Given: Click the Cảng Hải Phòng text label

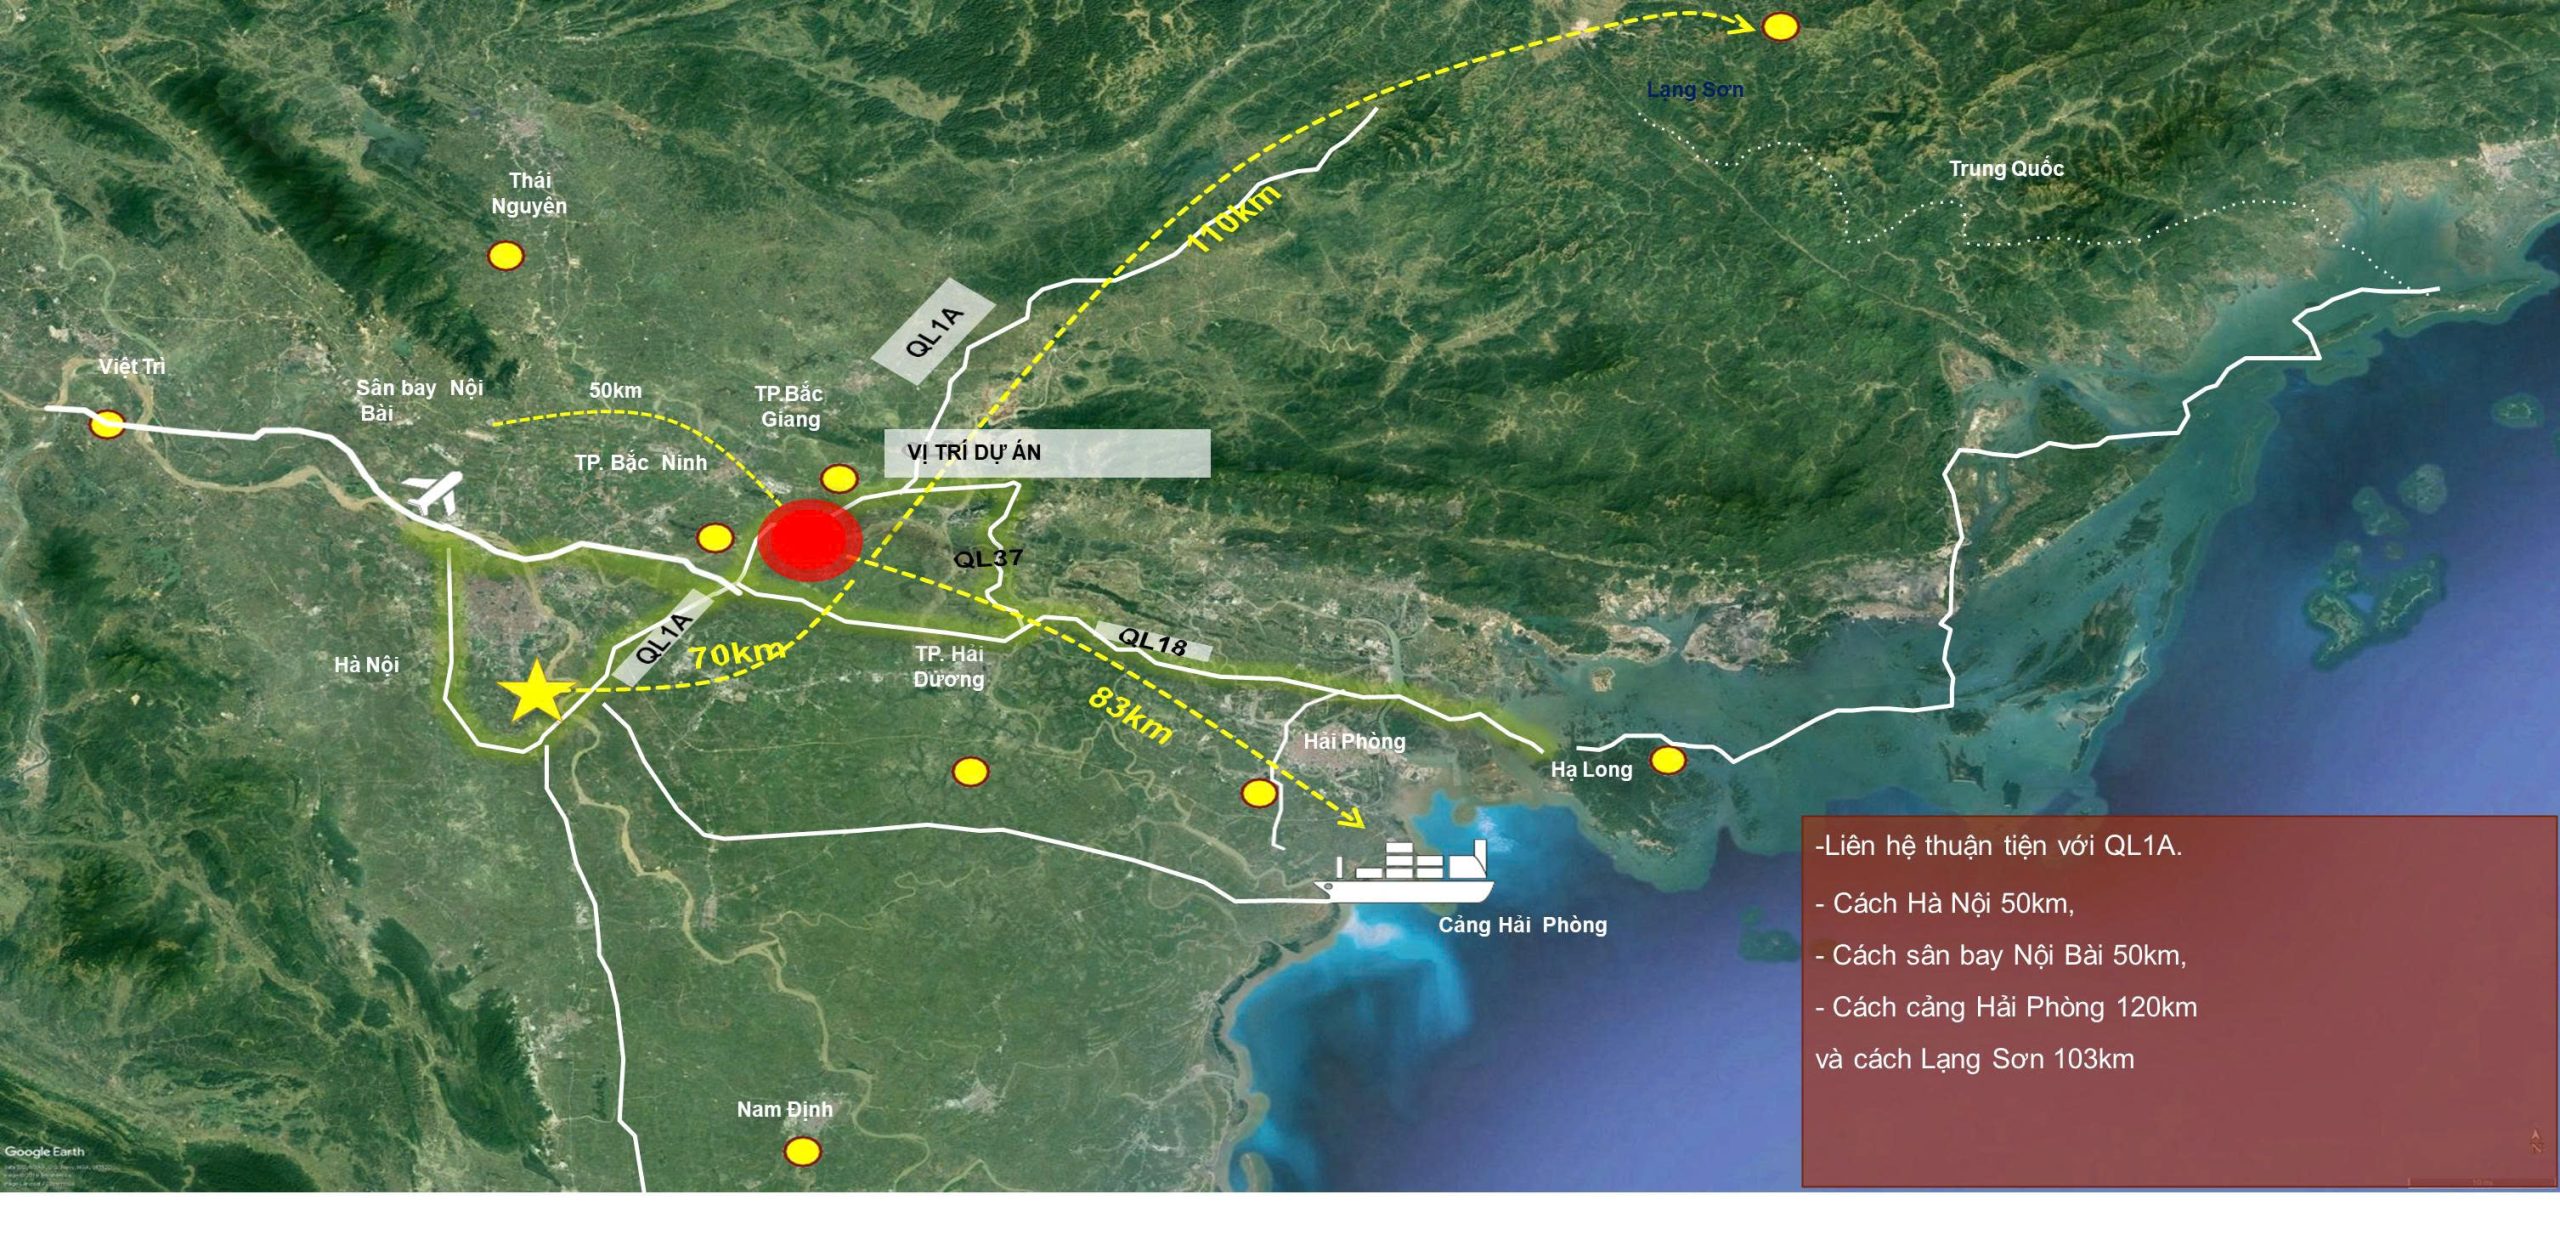Looking at the screenshot, I should coord(1522,925).
